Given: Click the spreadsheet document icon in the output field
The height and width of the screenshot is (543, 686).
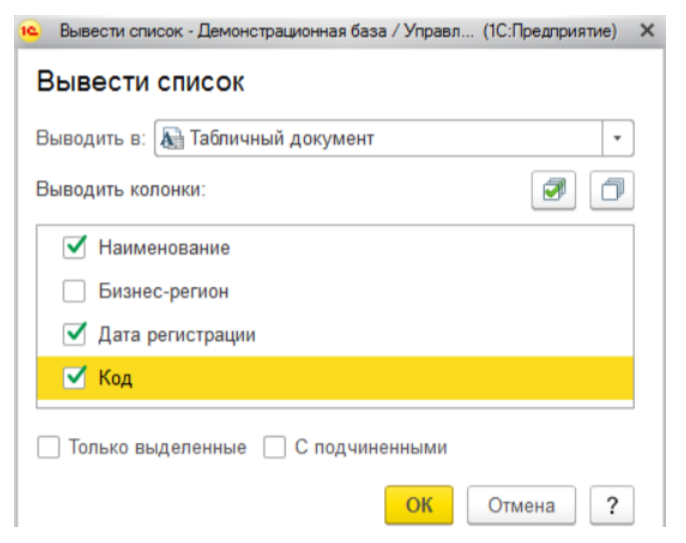Looking at the screenshot, I should pos(172,139).
